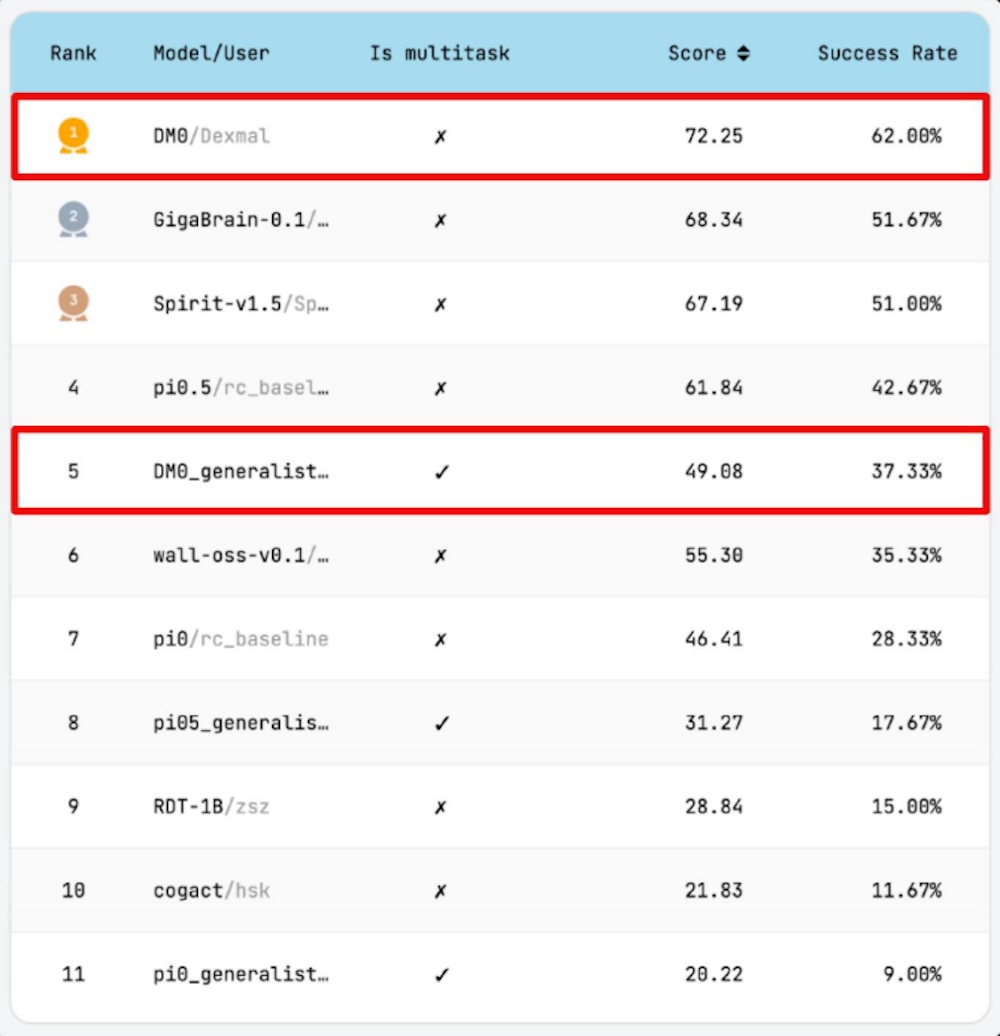Click the X mark in RDT-1B row
The height and width of the screenshot is (1036, 1000).
[x=441, y=806]
